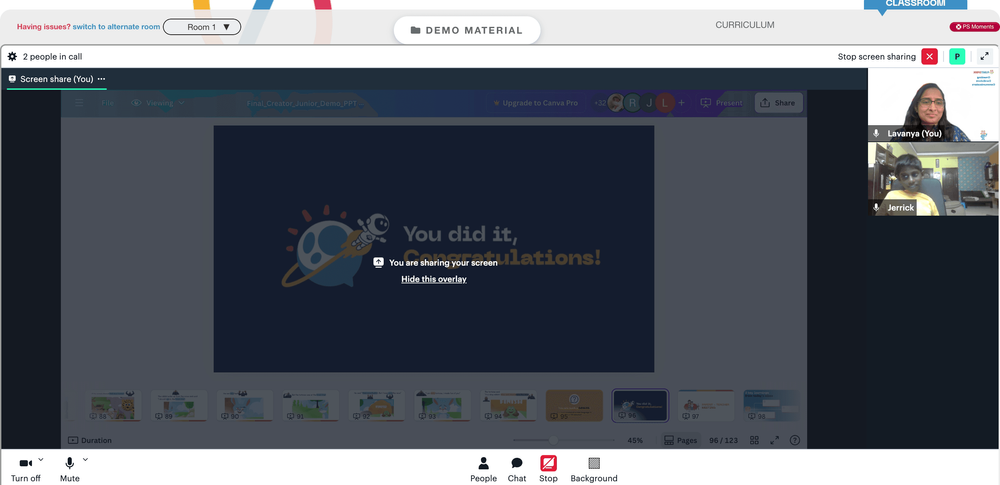Select Lavanya (You) video tile
The width and height of the screenshot is (1000, 485).
coord(933,105)
